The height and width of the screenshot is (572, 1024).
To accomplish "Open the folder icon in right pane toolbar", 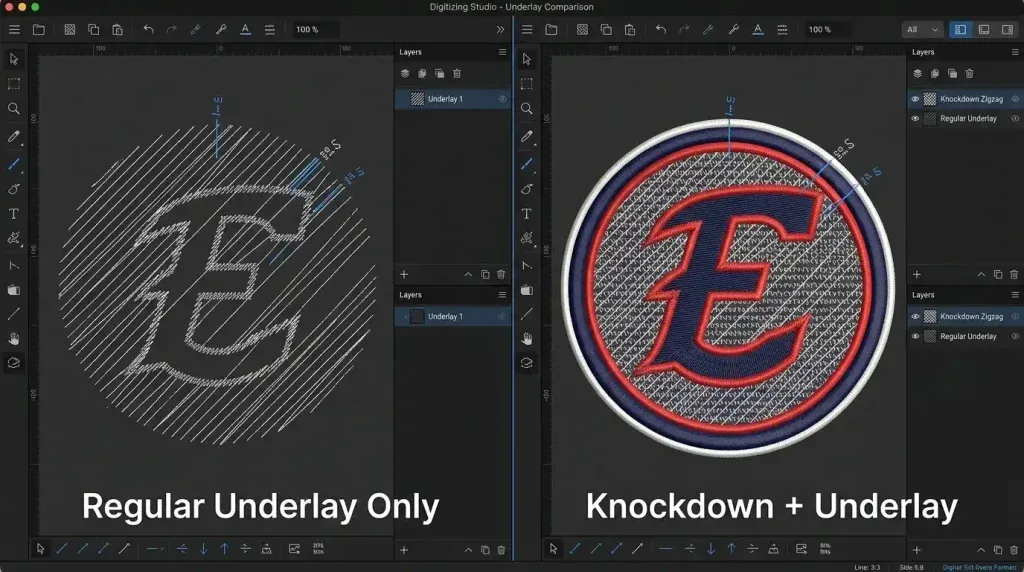I will 551,29.
